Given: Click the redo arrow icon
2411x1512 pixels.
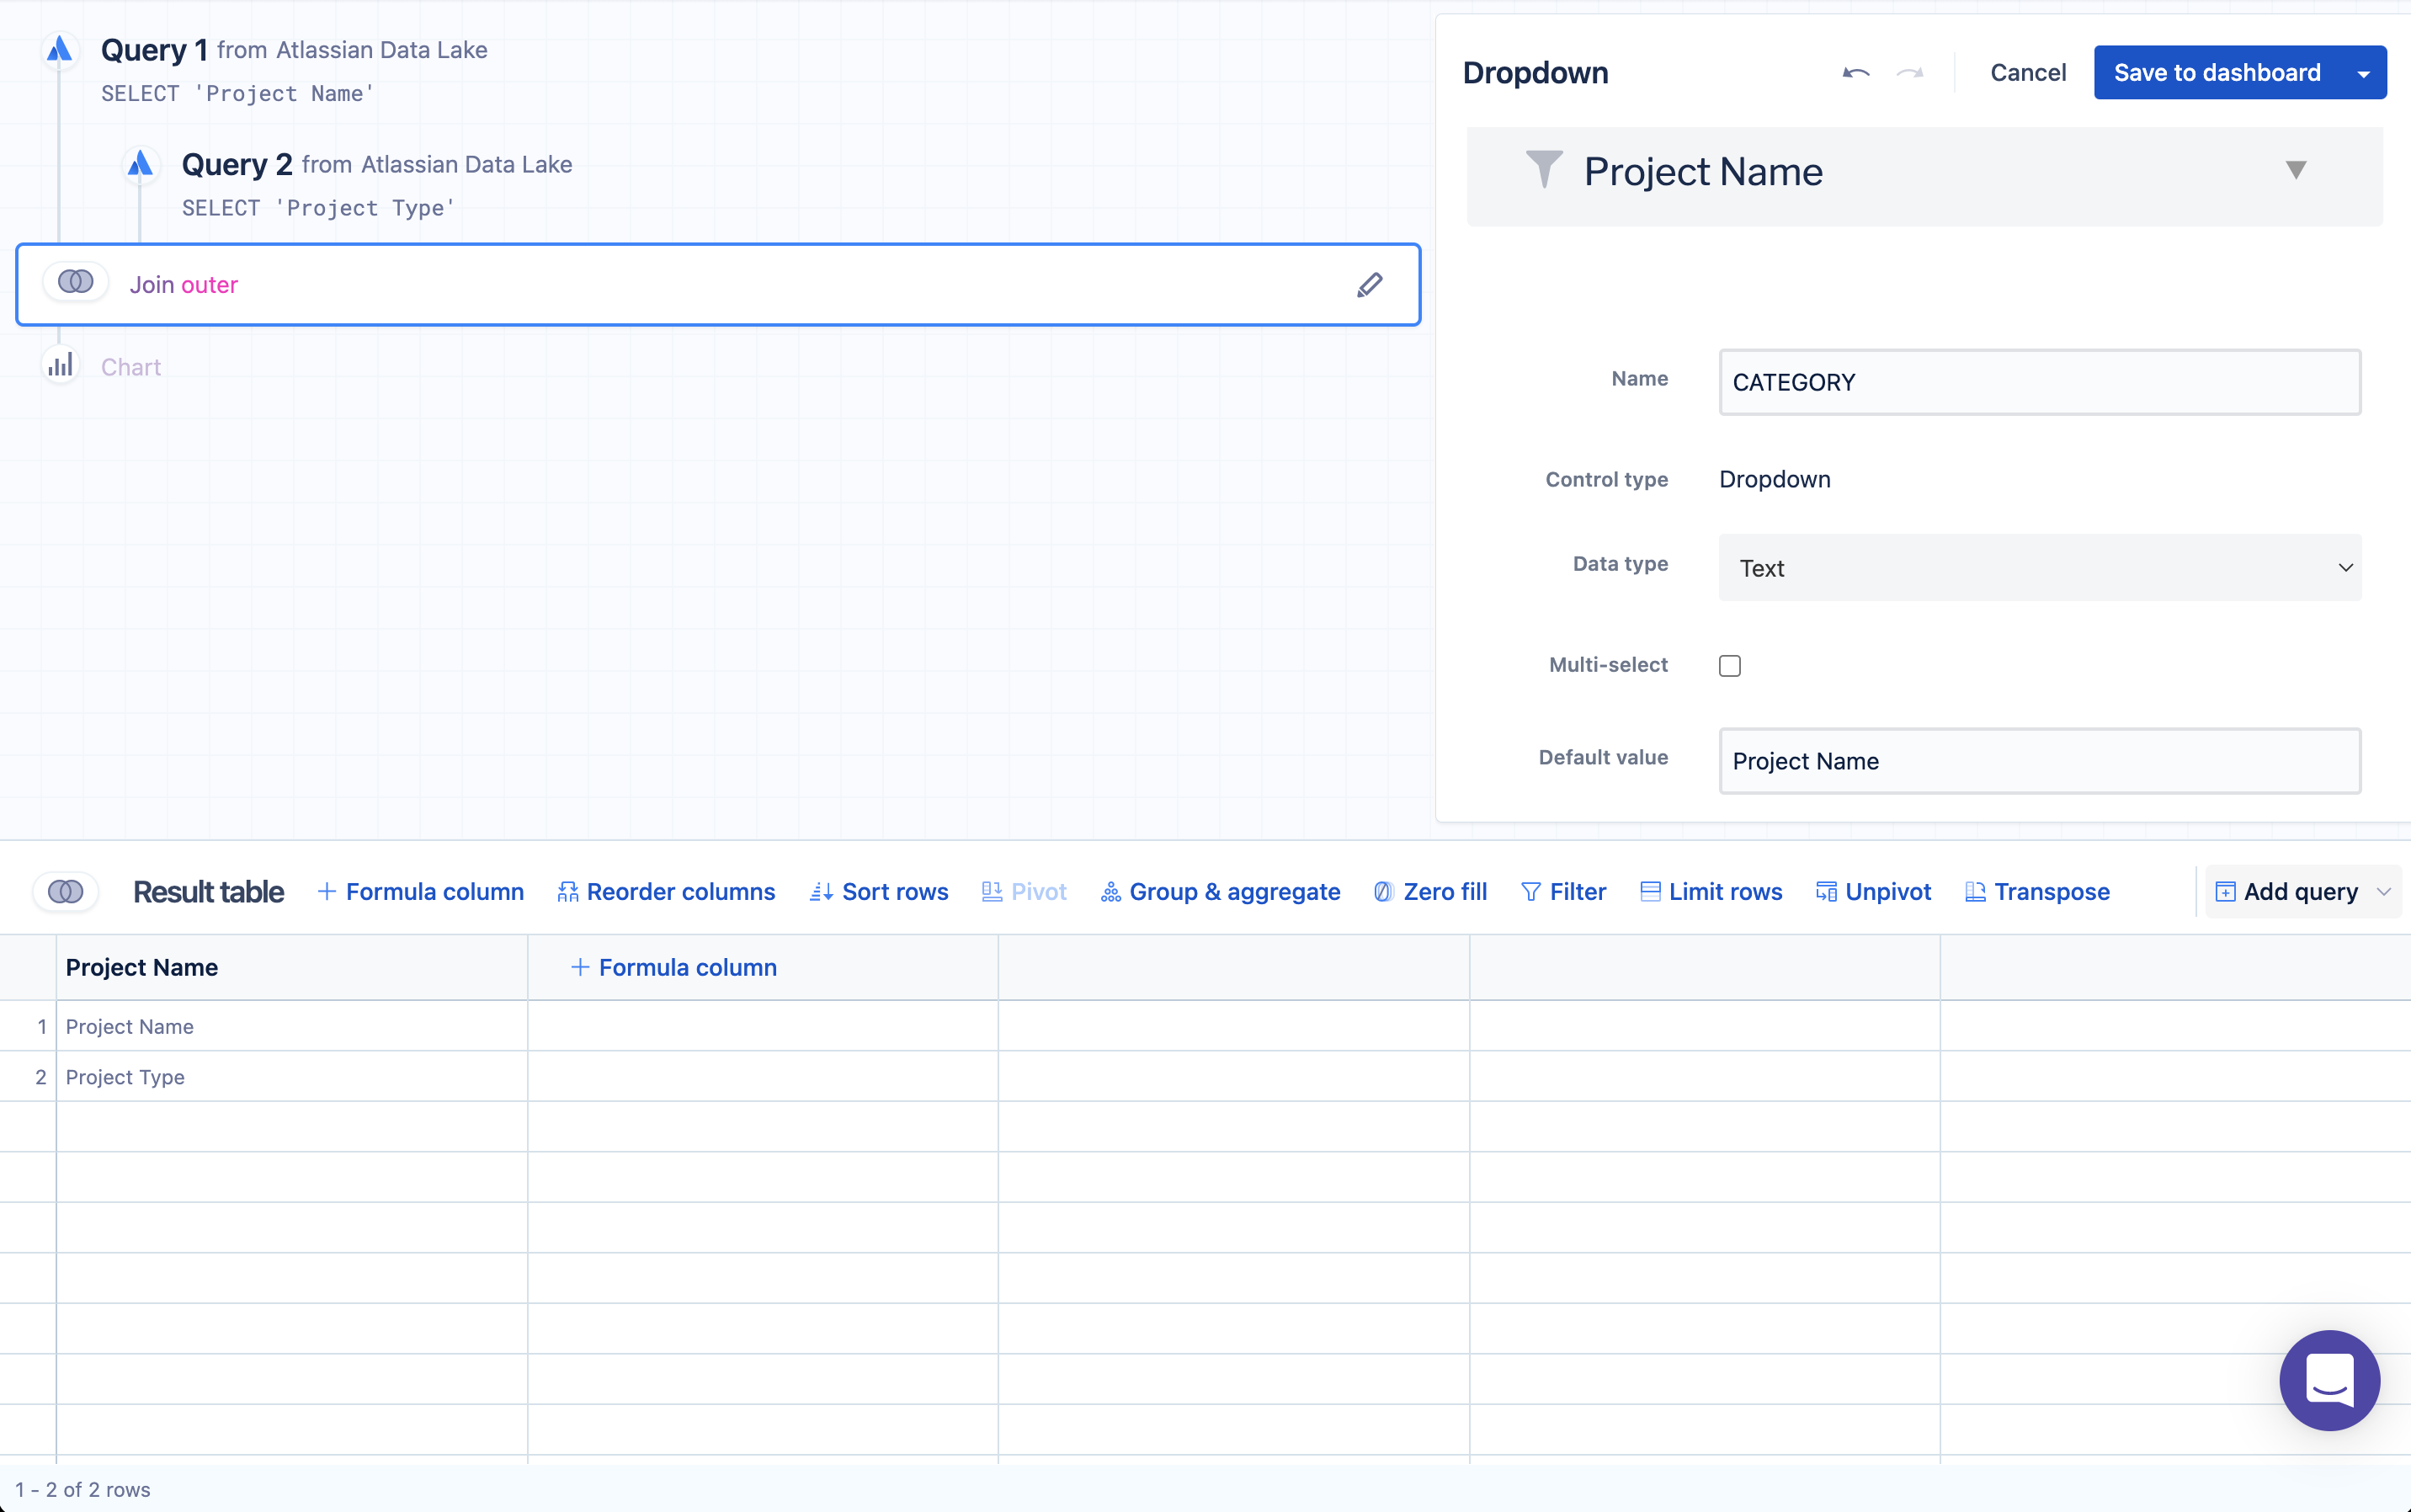Looking at the screenshot, I should point(1910,73).
